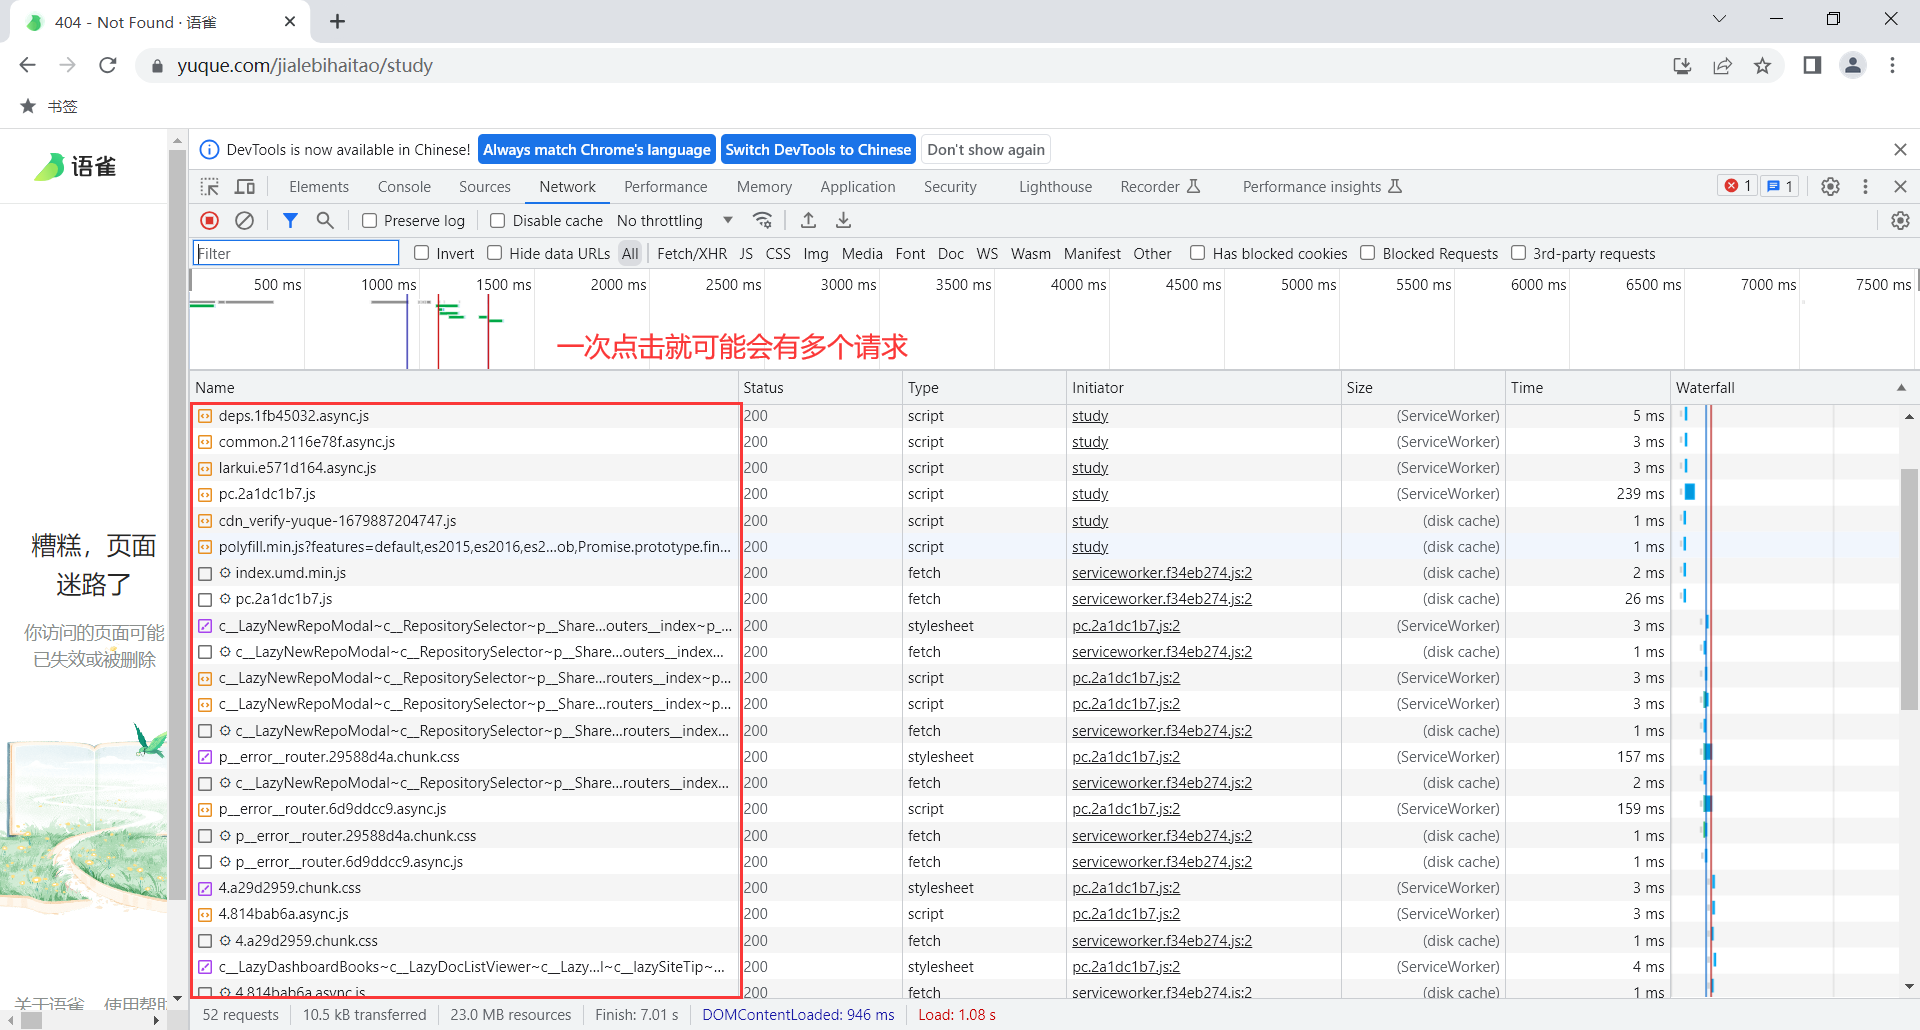Image resolution: width=1920 pixels, height=1030 pixels.
Task: Share this page icon in address bar
Action: point(1722,65)
